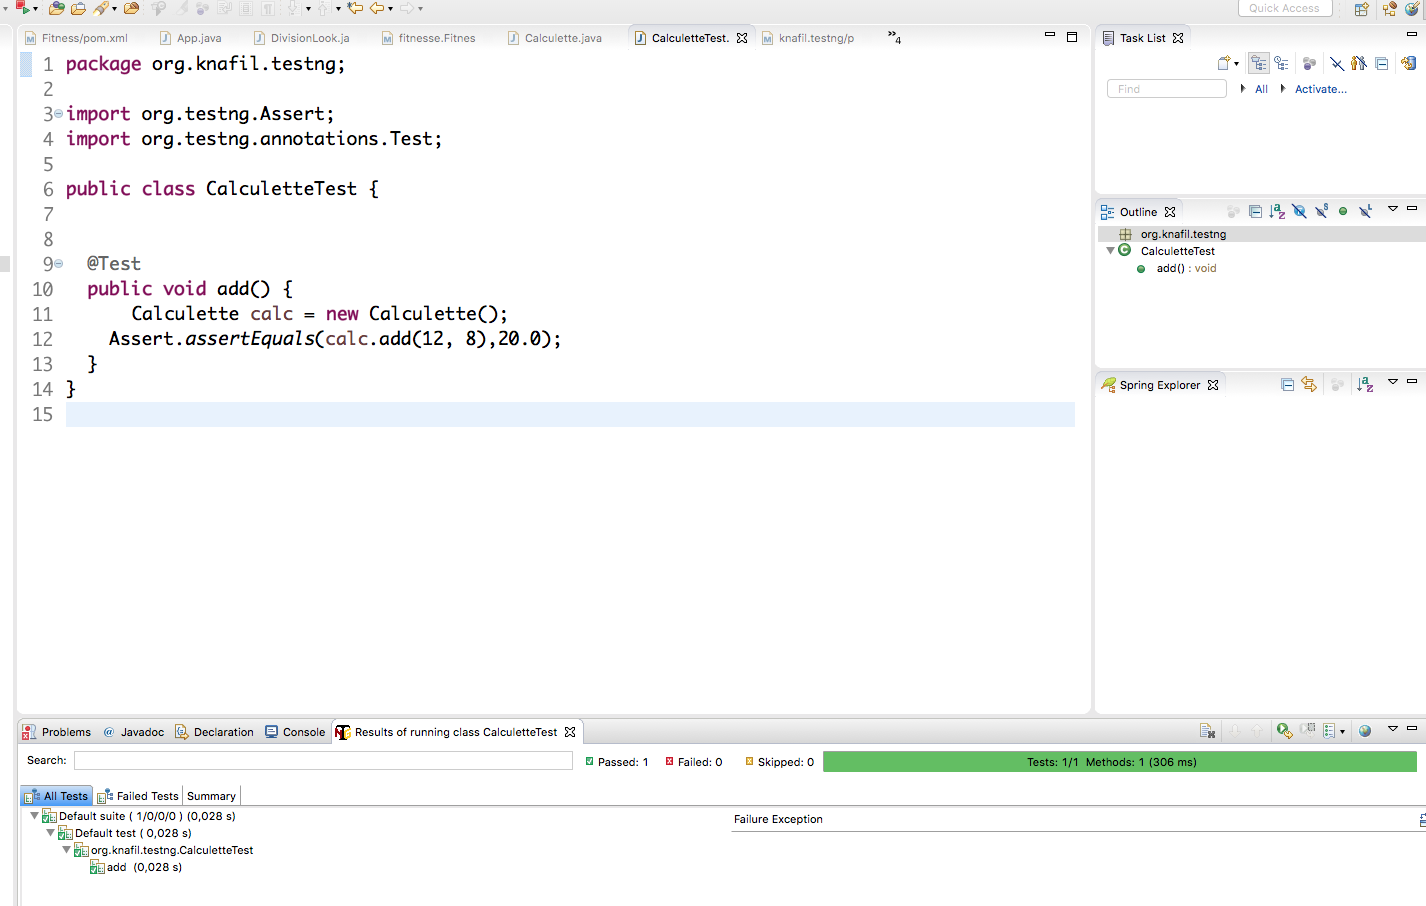Collapse the Default test tree node
The image size is (1426, 906).
(x=50, y=833)
